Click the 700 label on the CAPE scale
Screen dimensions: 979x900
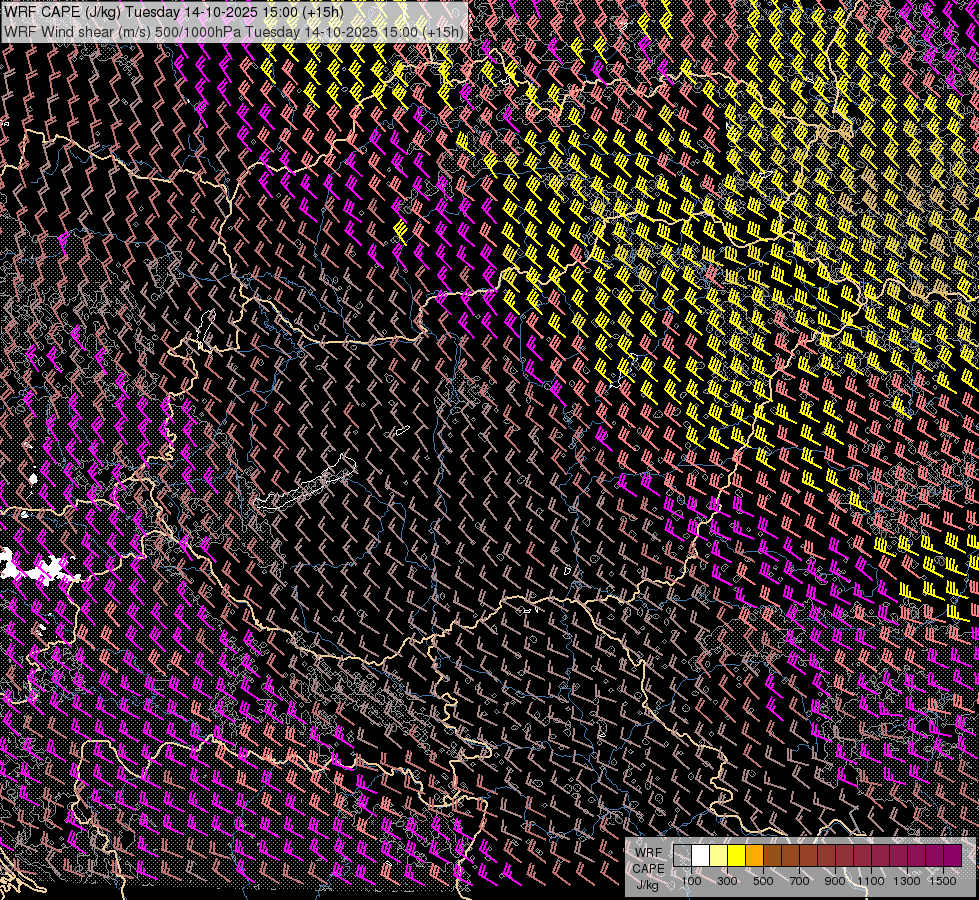799,881
